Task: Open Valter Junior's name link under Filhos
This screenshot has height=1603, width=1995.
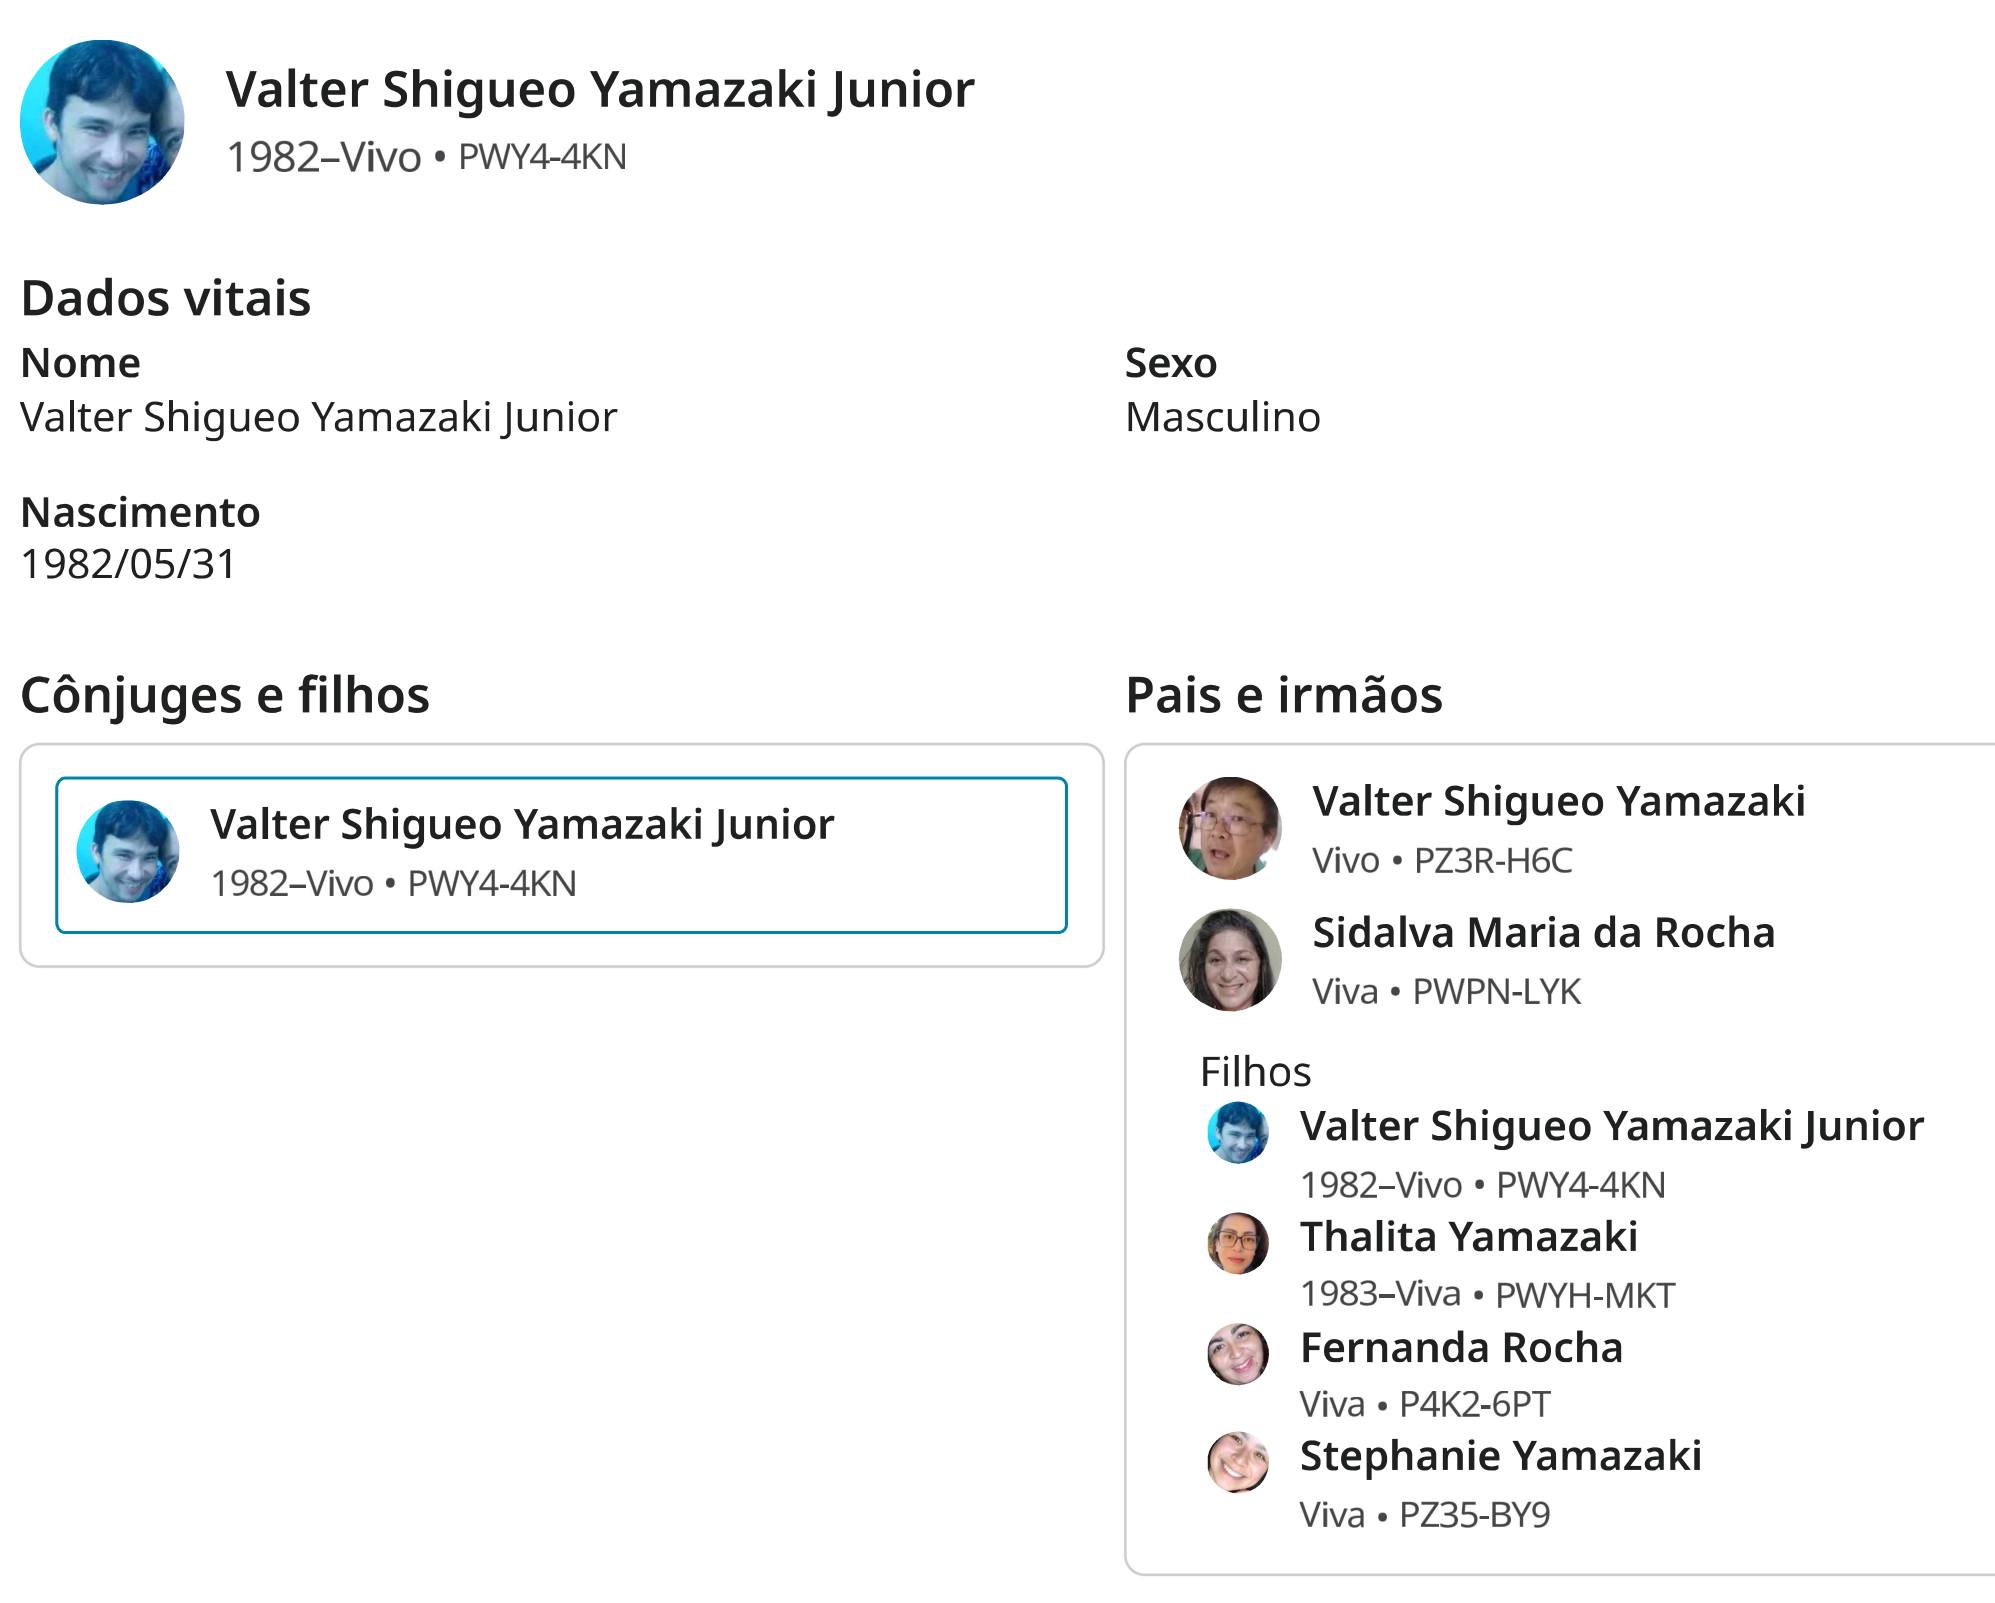Action: click(x=1611, y=1126)
